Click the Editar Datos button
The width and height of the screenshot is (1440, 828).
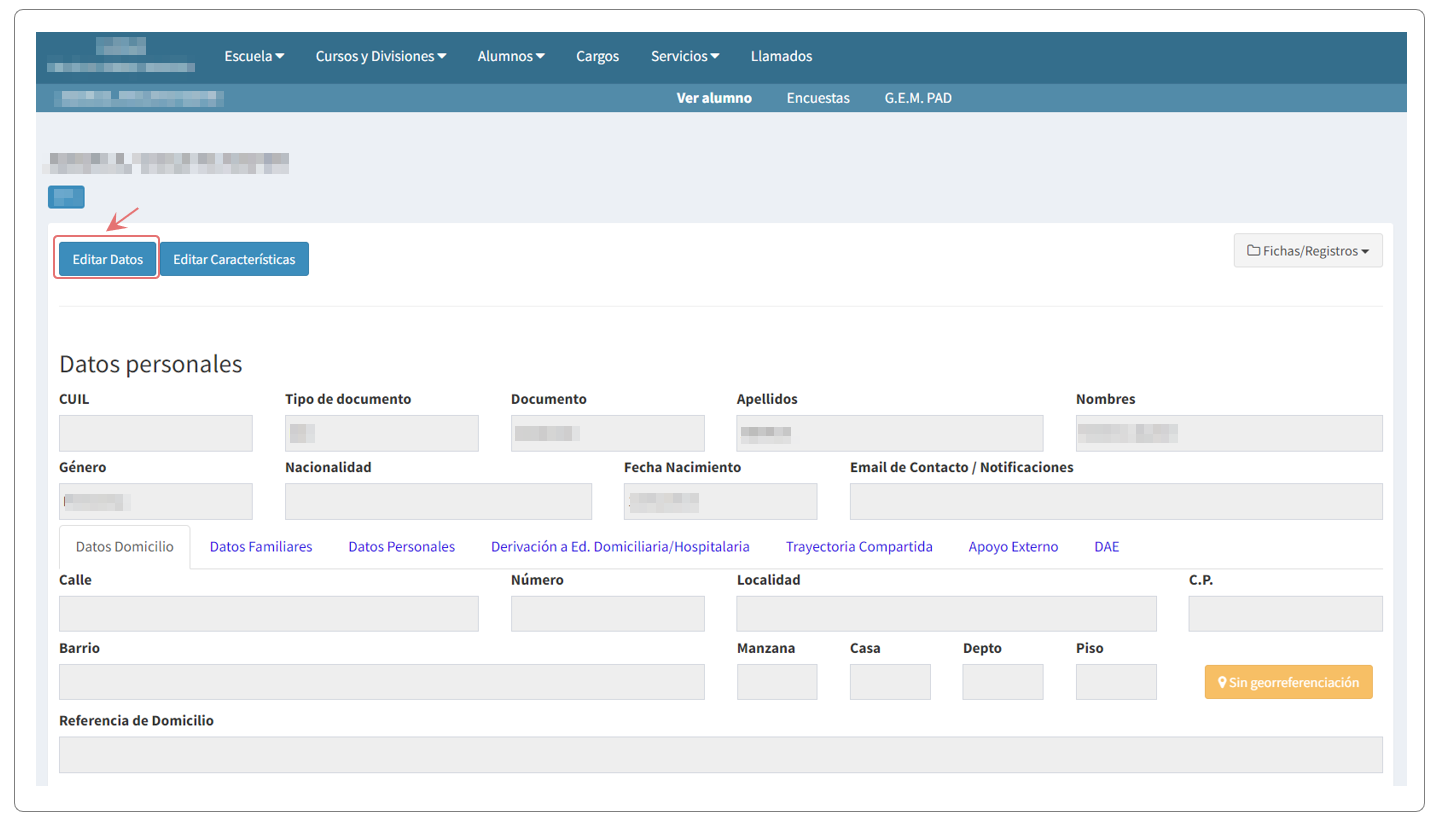click(x=108, y=259)
